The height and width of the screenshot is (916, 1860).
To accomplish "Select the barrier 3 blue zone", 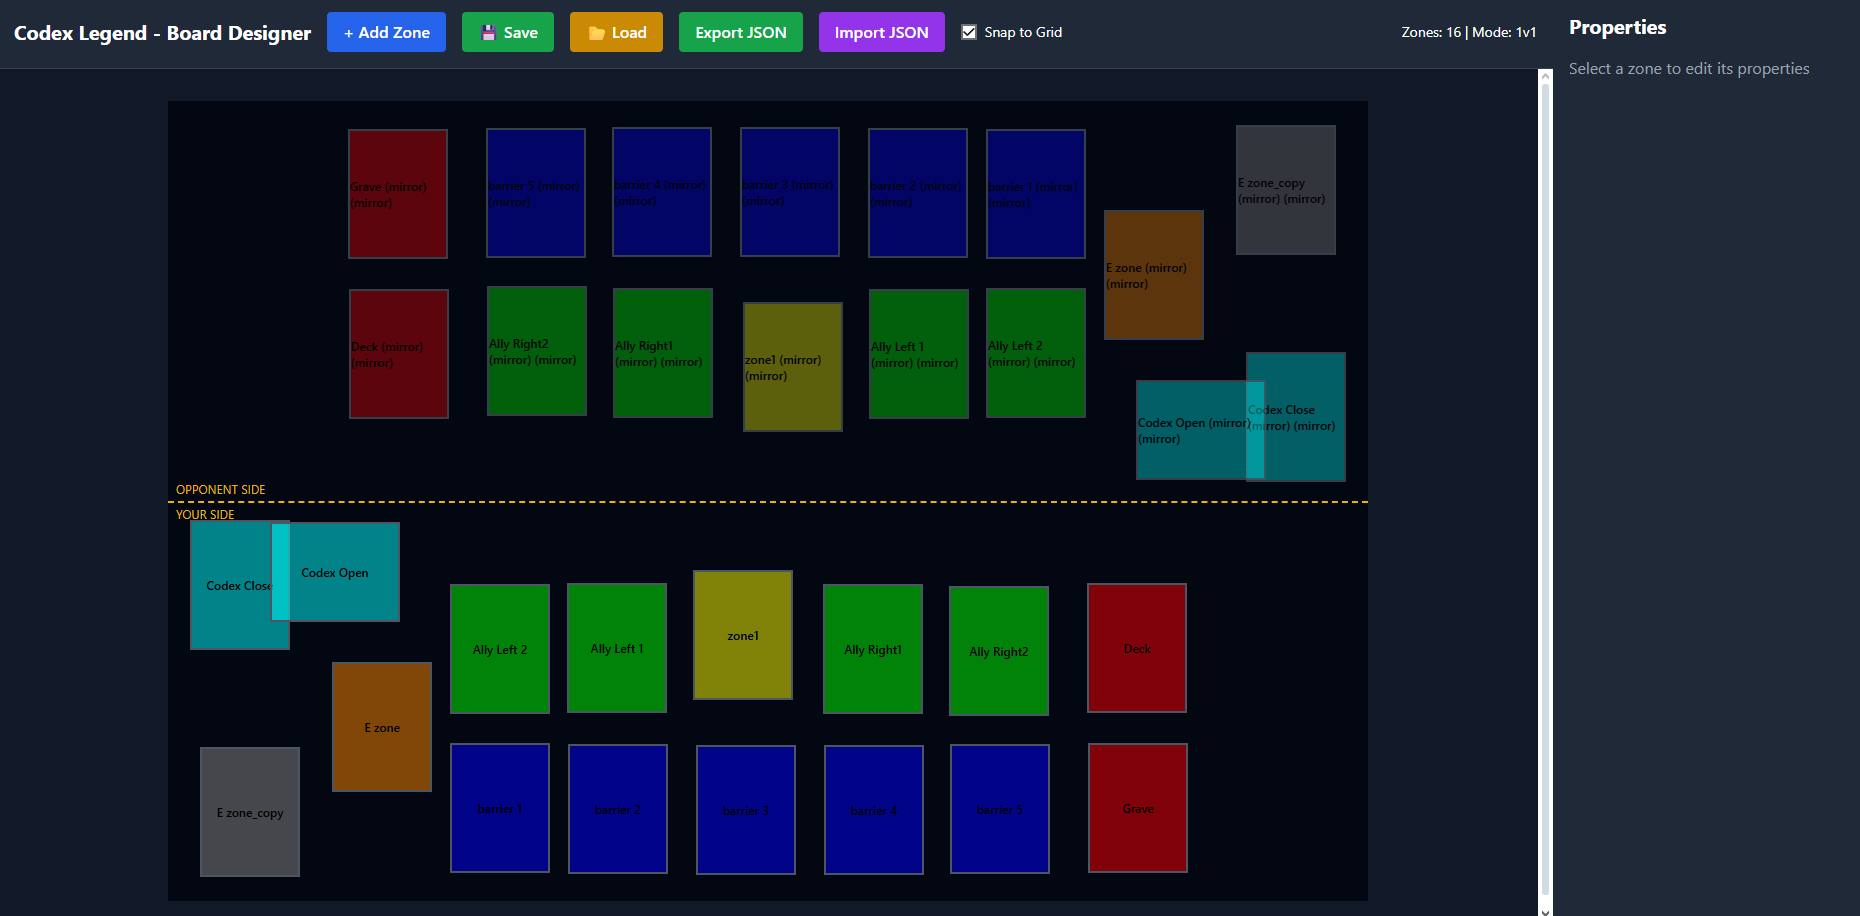I will coord(746,810).
